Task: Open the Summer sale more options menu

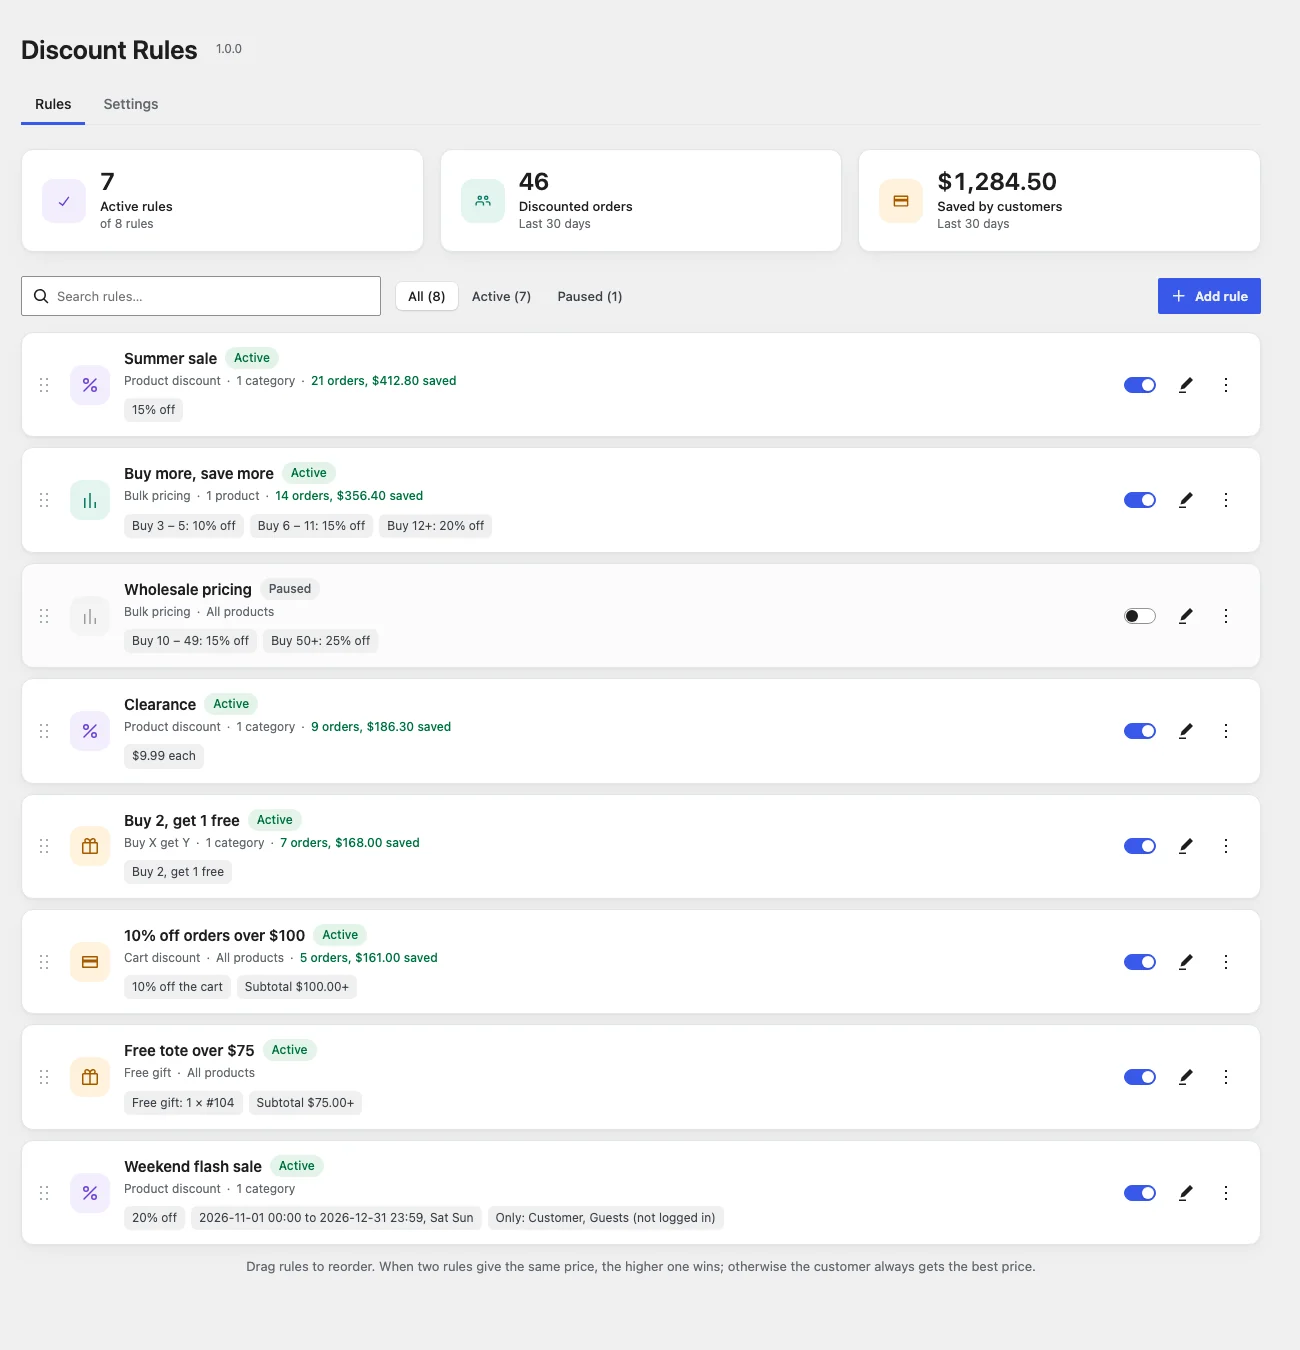Action: [1226, 385]
